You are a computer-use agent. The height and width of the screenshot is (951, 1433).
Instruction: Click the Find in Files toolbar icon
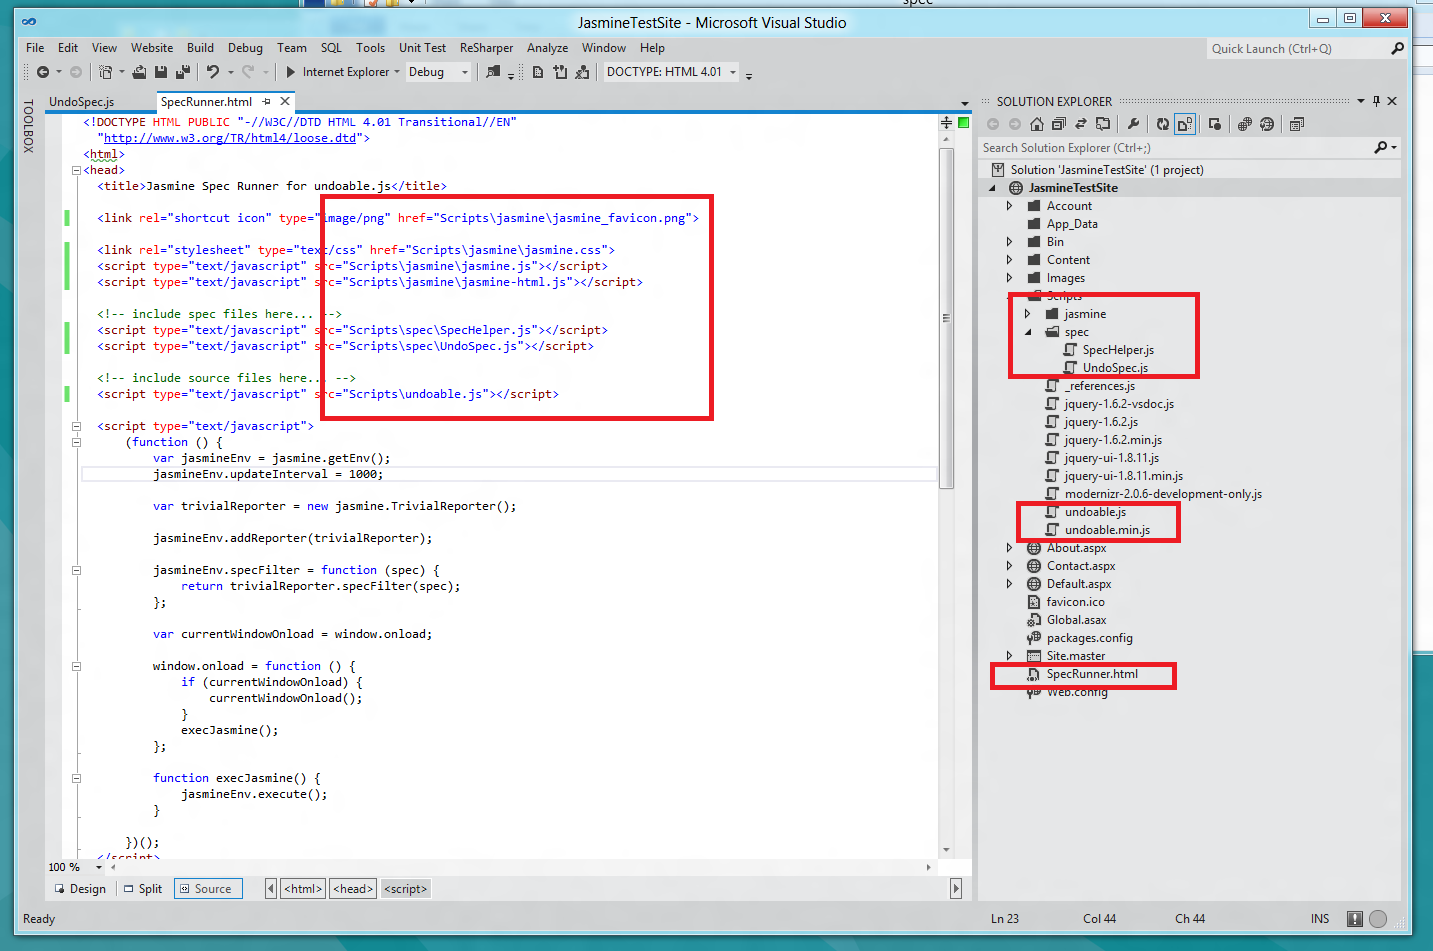[x=493, y=72]
